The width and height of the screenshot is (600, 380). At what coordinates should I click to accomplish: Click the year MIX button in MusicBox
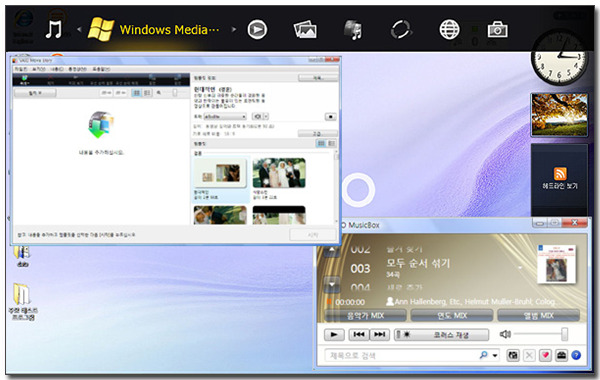point(452,316)
